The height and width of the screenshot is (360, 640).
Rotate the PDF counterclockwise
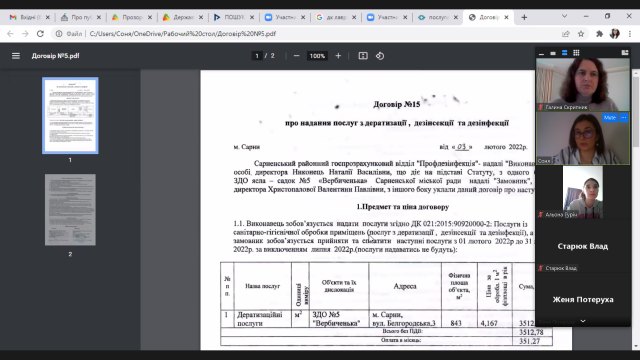click(x=380, y=56)
